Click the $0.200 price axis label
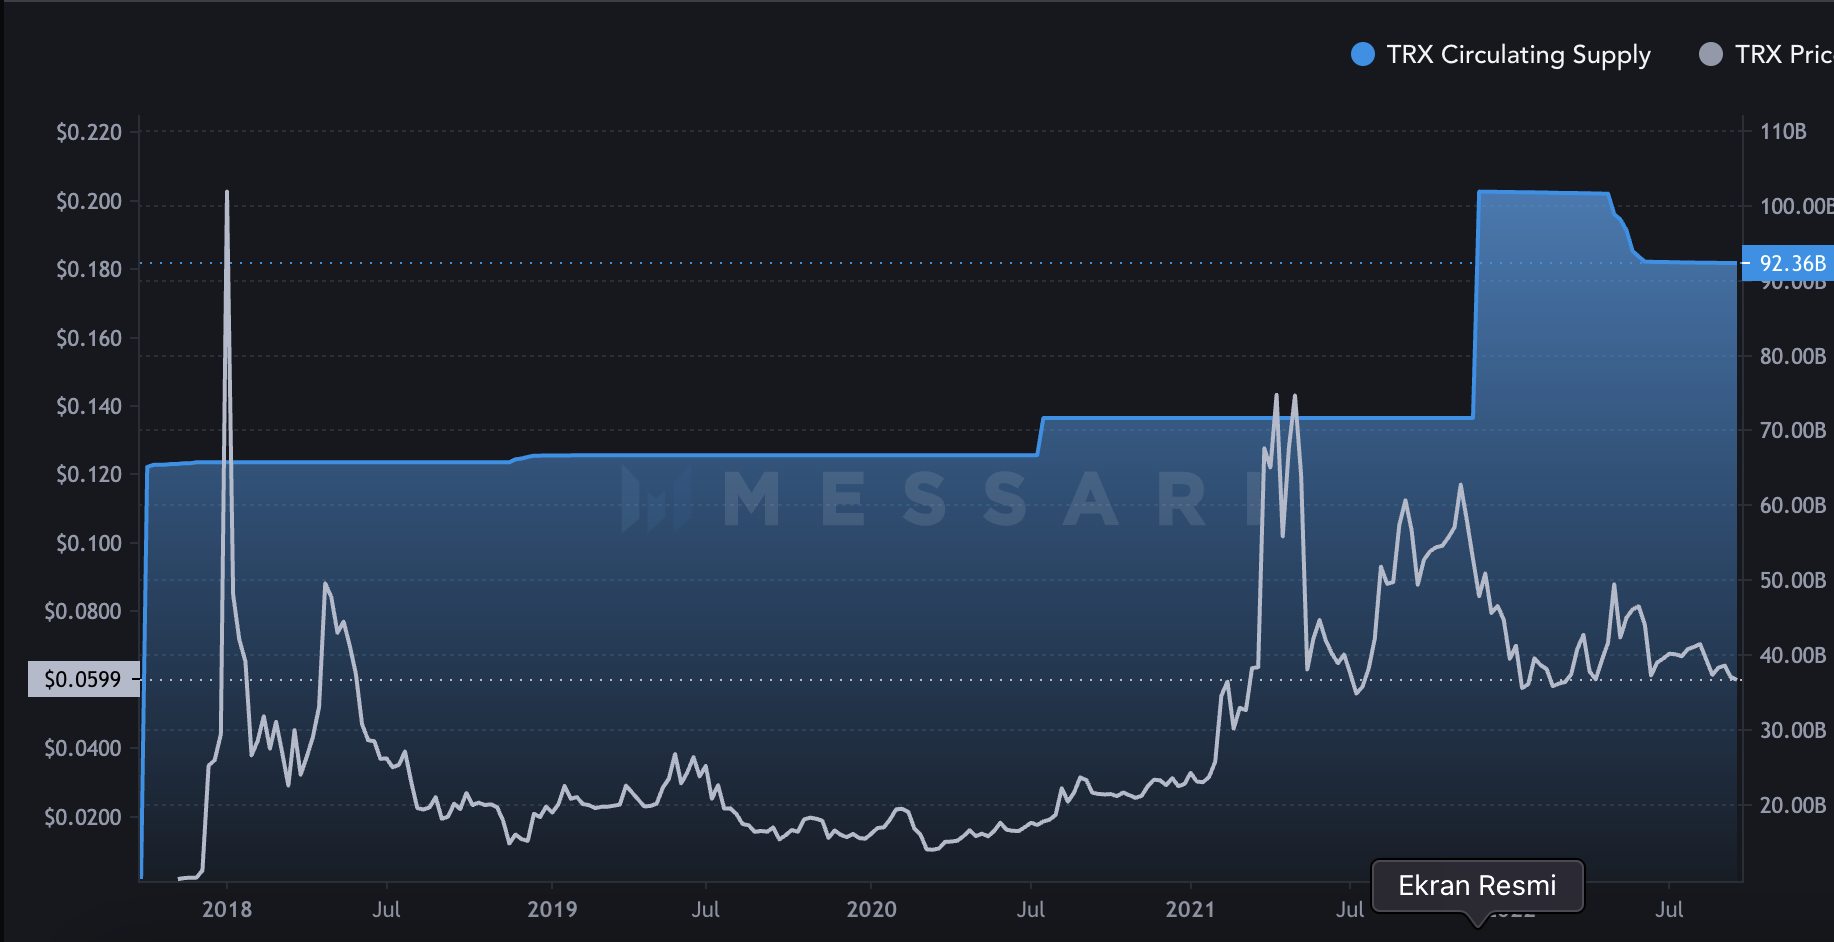 point(89,201)
